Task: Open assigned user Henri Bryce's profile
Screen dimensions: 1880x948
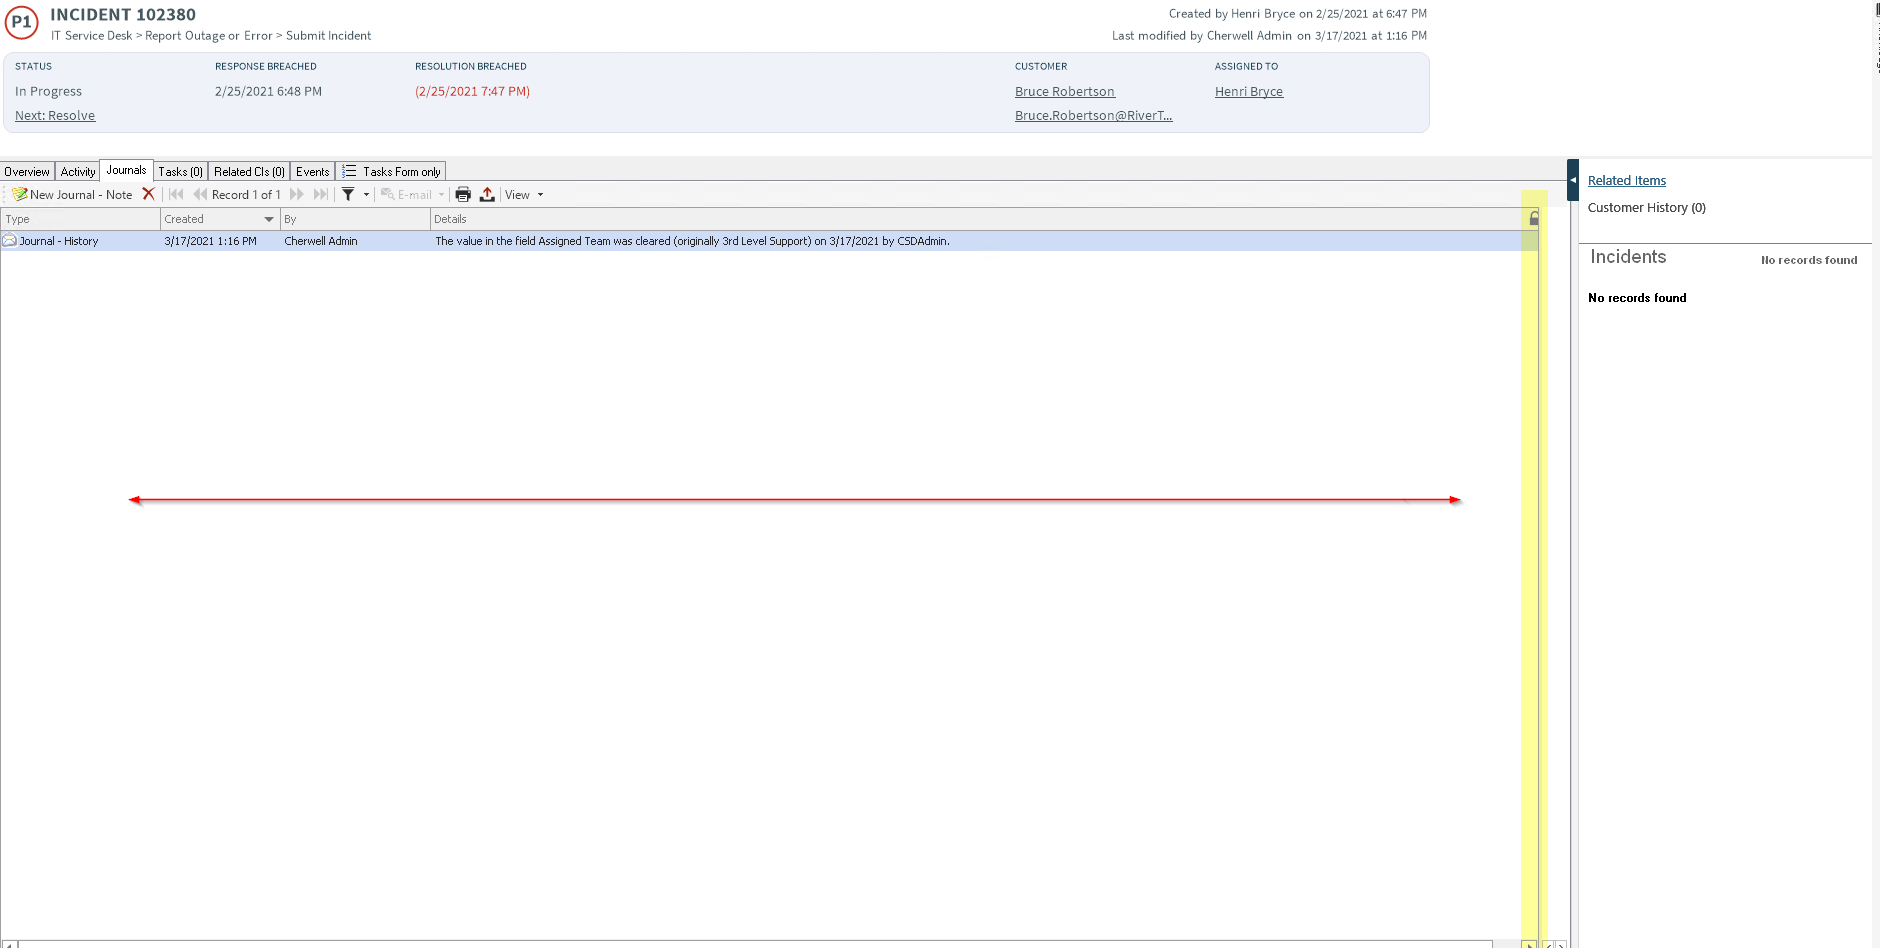Action: [x=1248, y=91]
